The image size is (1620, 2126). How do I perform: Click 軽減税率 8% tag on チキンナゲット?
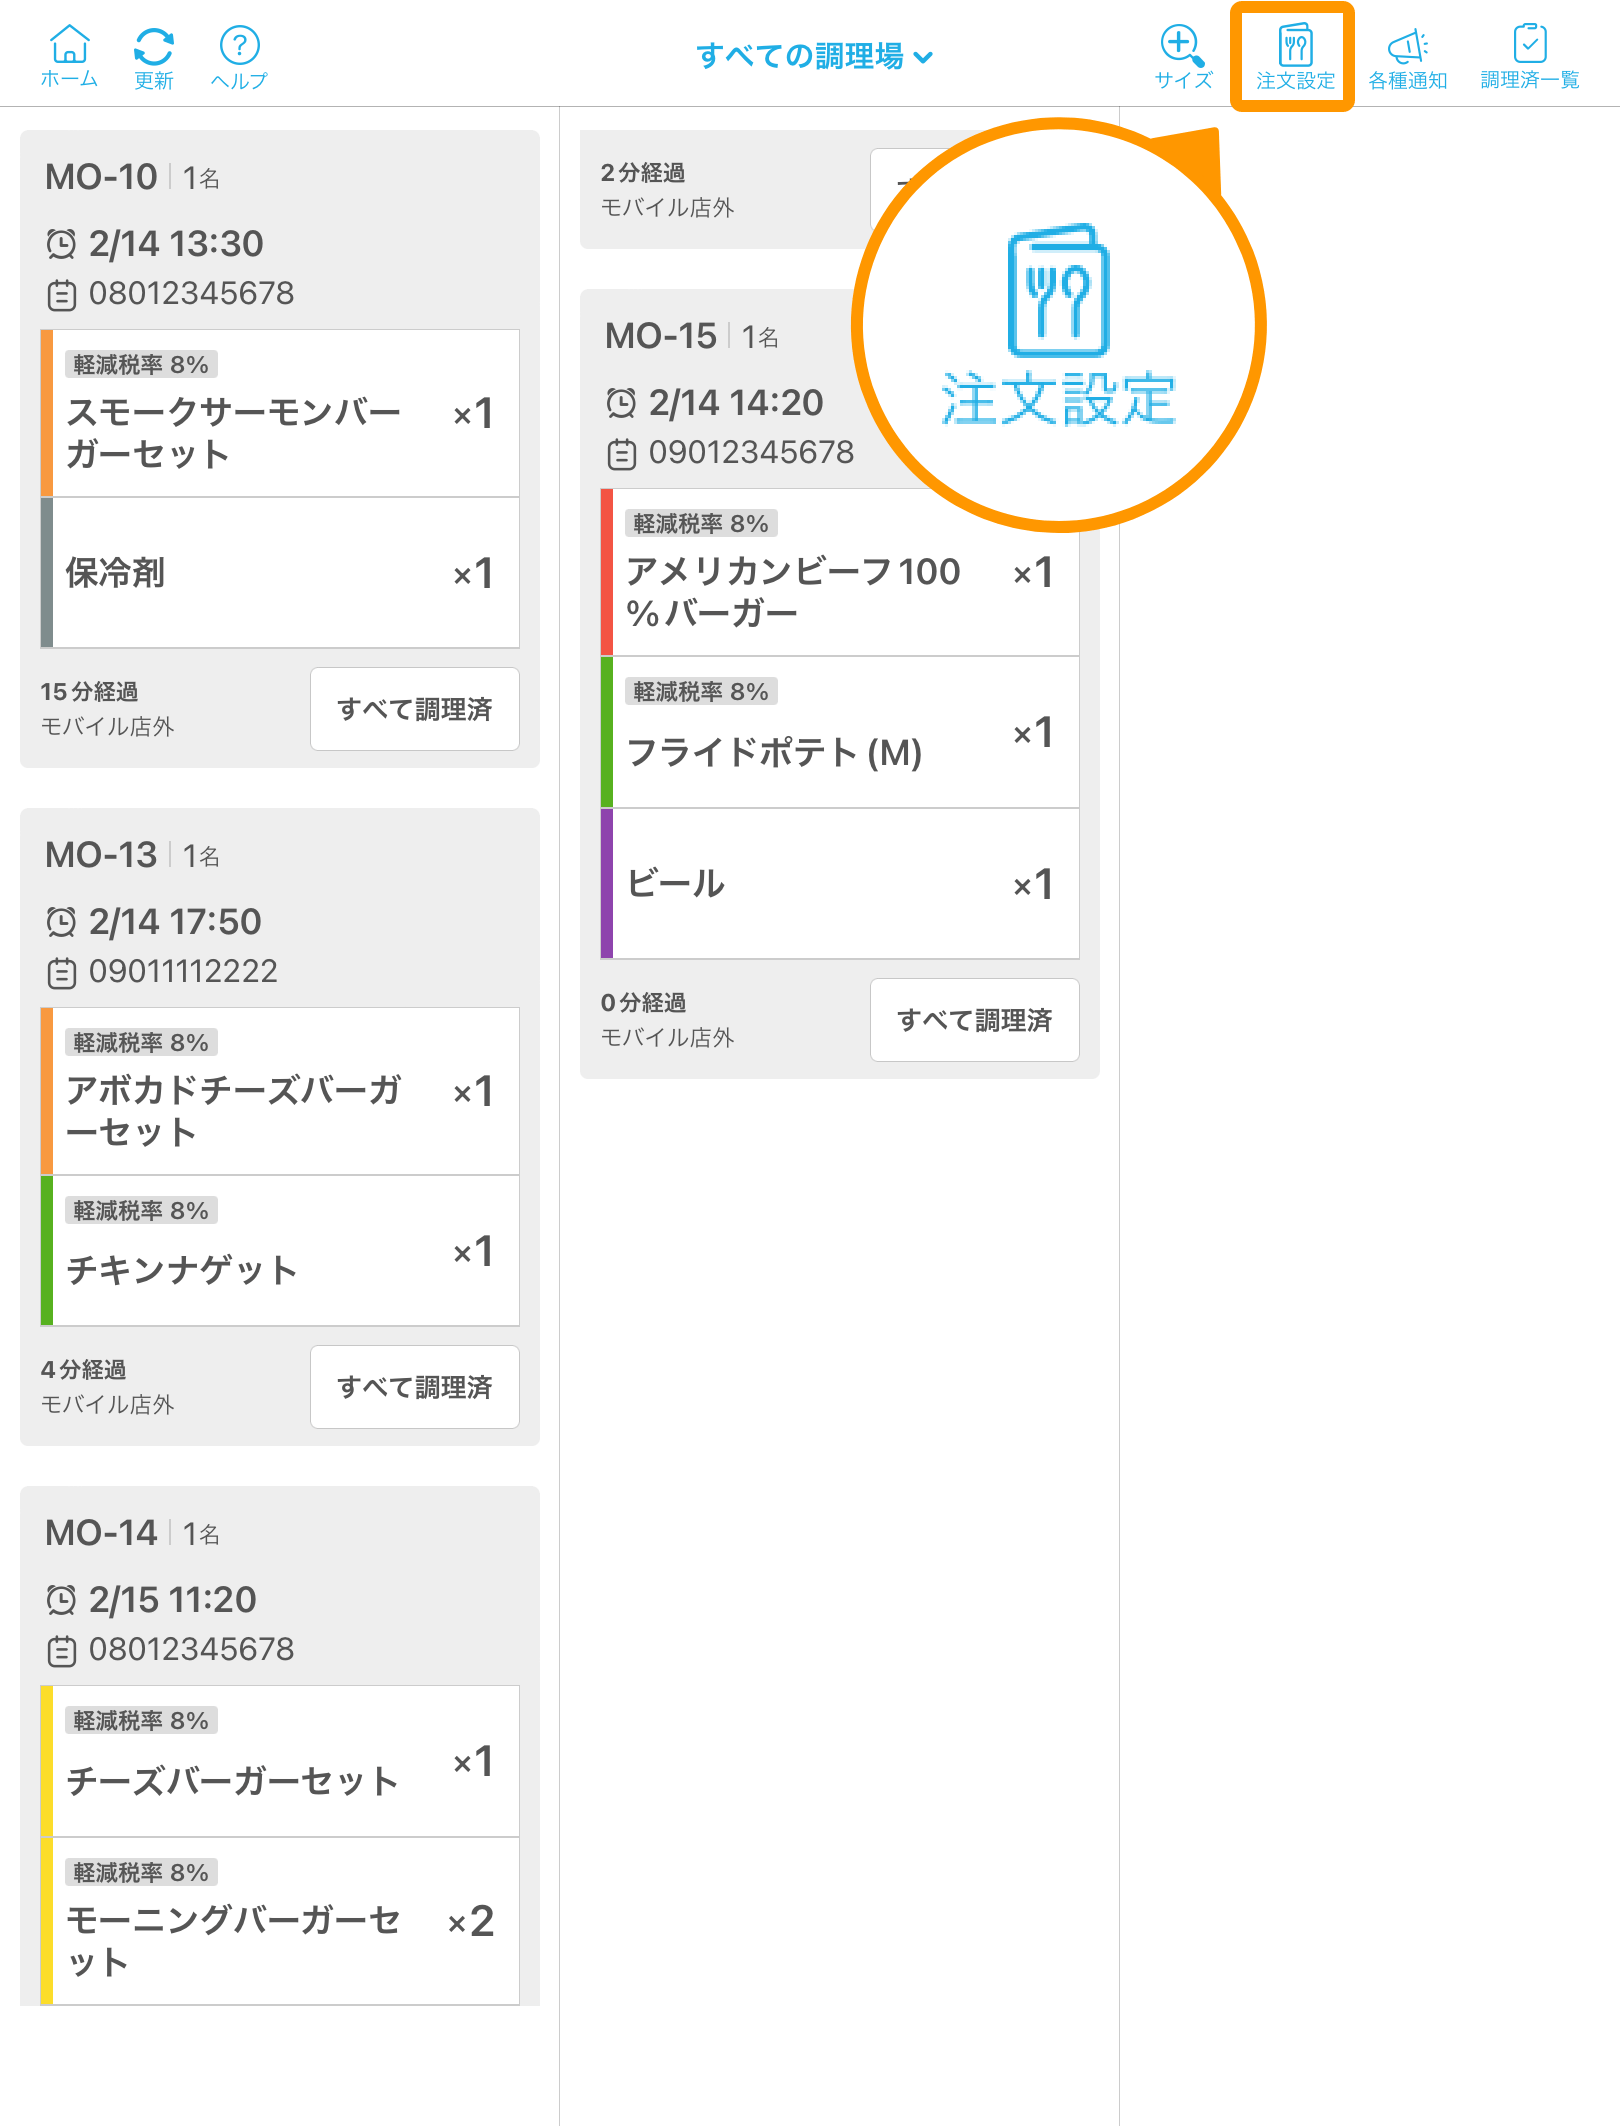(141, 1210)
